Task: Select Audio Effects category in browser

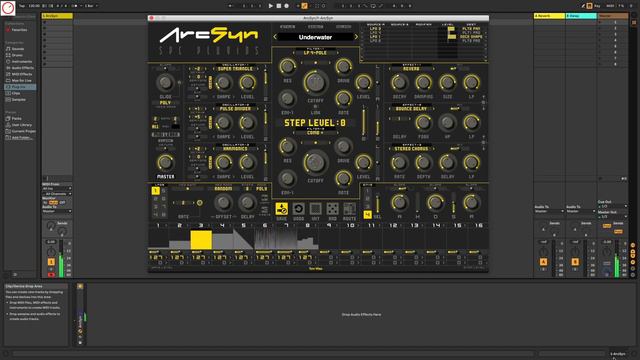Action: click(22, 68)
